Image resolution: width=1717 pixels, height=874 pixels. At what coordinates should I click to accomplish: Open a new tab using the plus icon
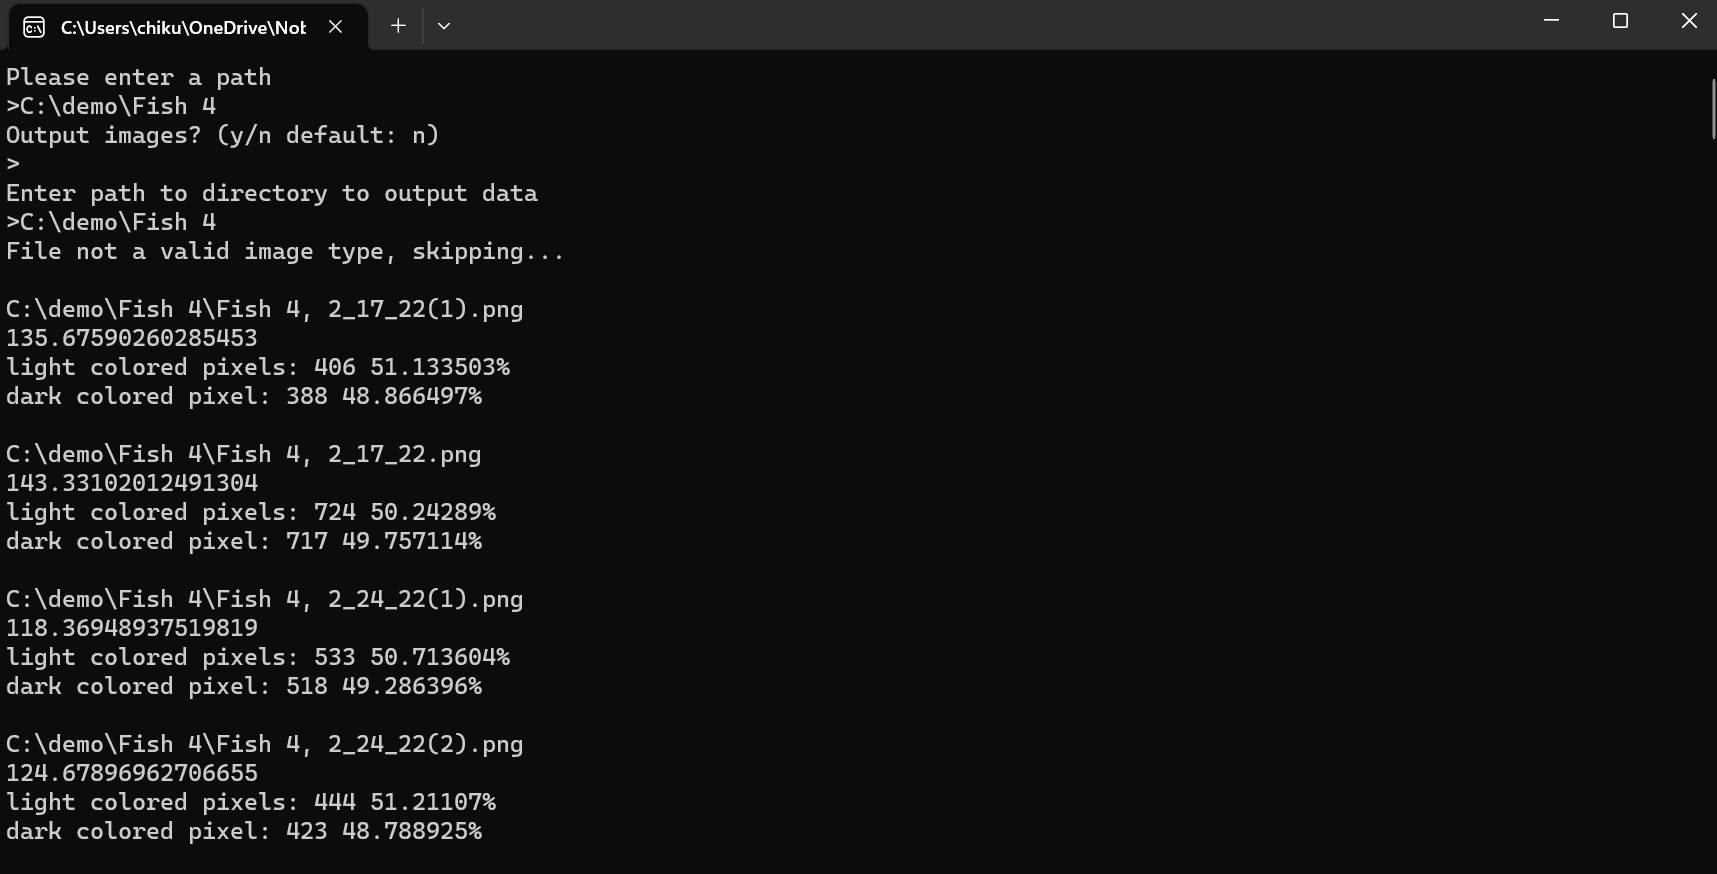coord(397,26)
